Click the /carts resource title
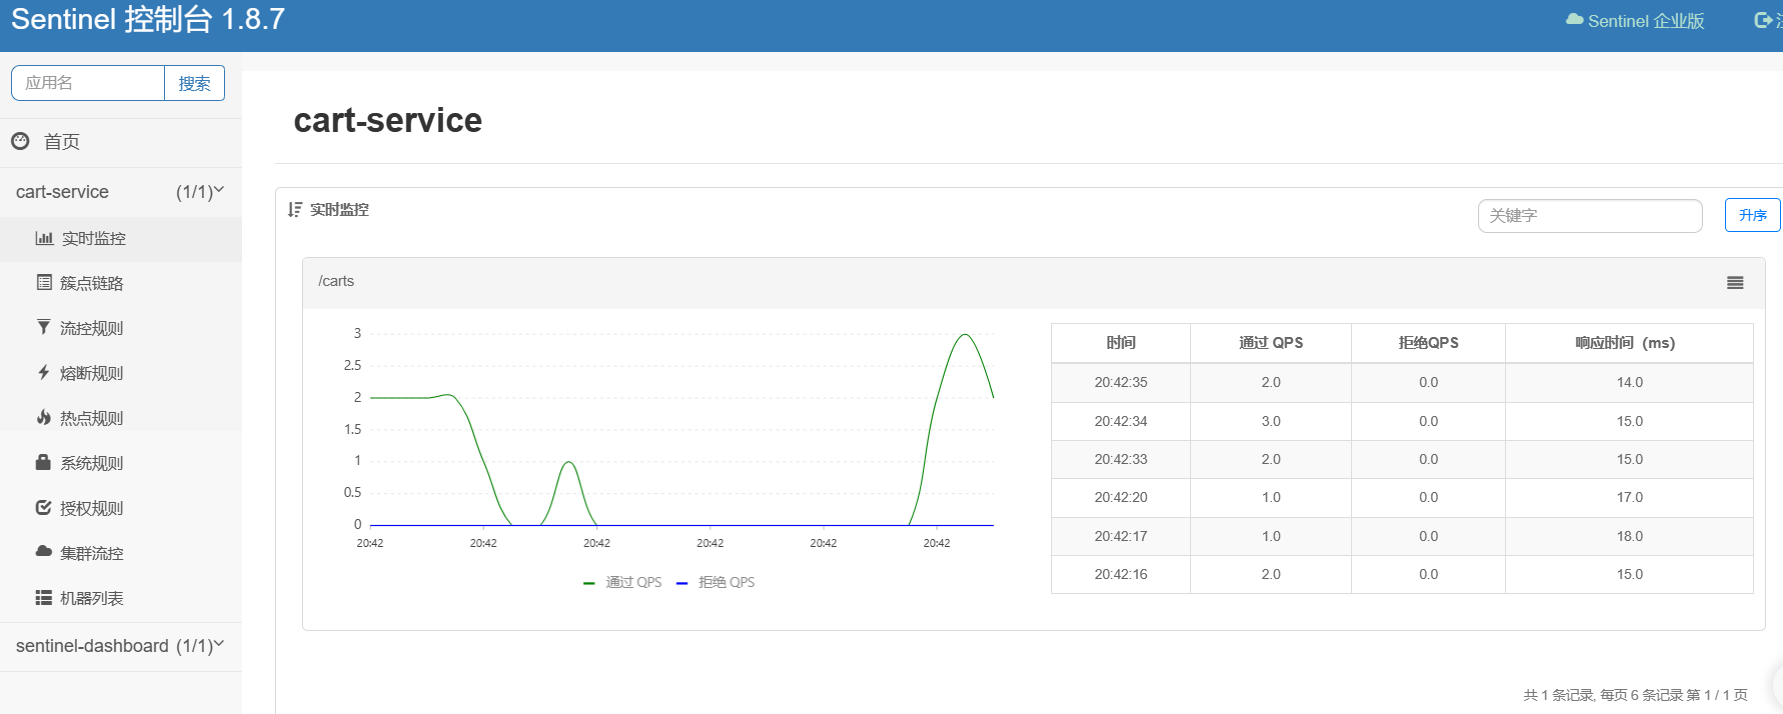The height and width of the screenshot is (714, 1783). [x=336, y=281]
